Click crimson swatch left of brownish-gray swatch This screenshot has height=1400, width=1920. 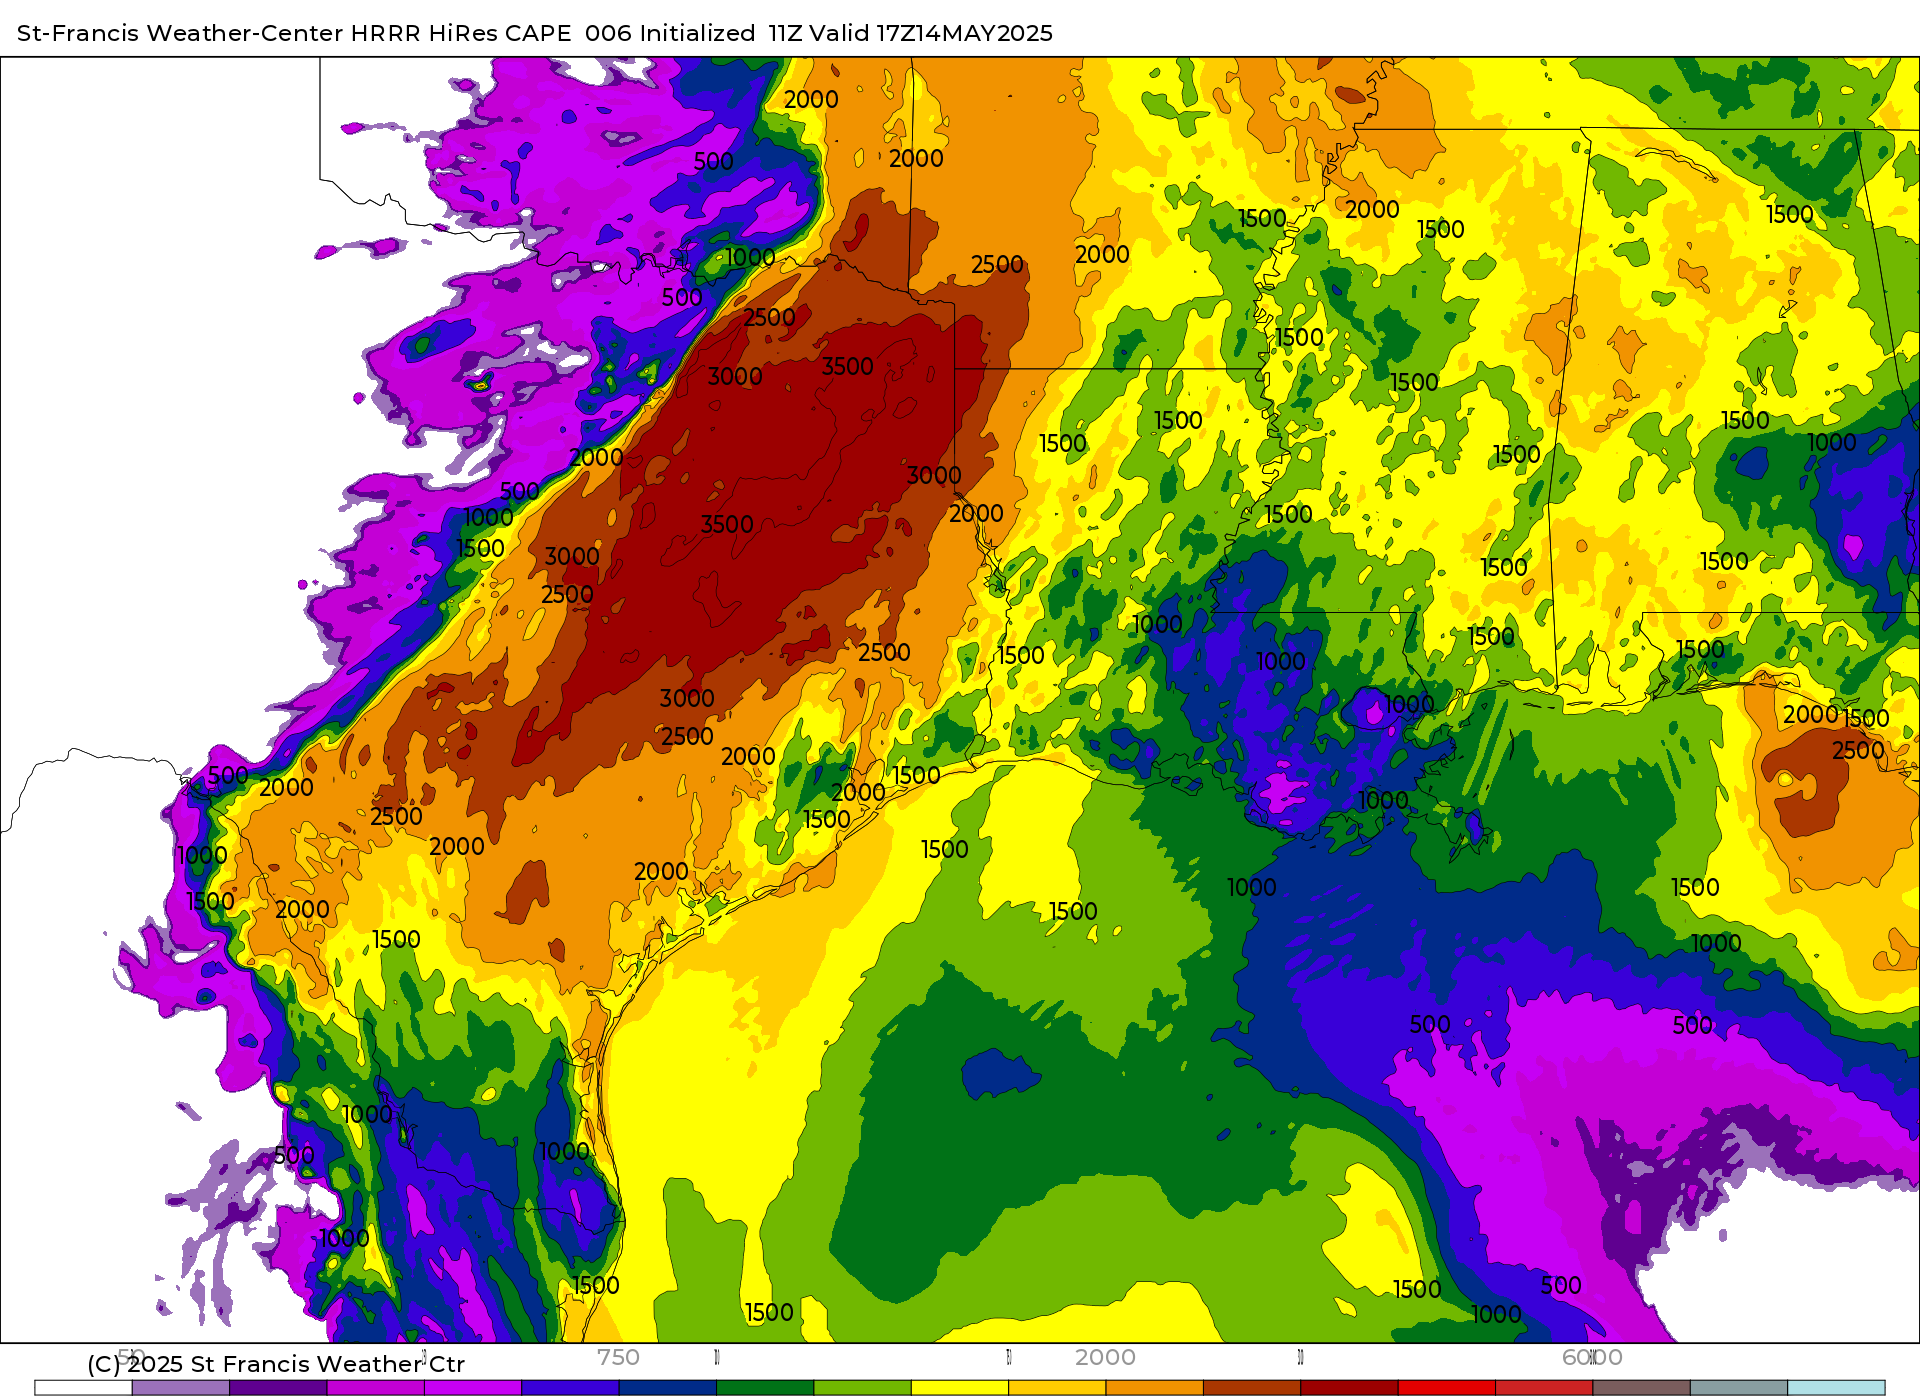(x=1544, y=1388)
